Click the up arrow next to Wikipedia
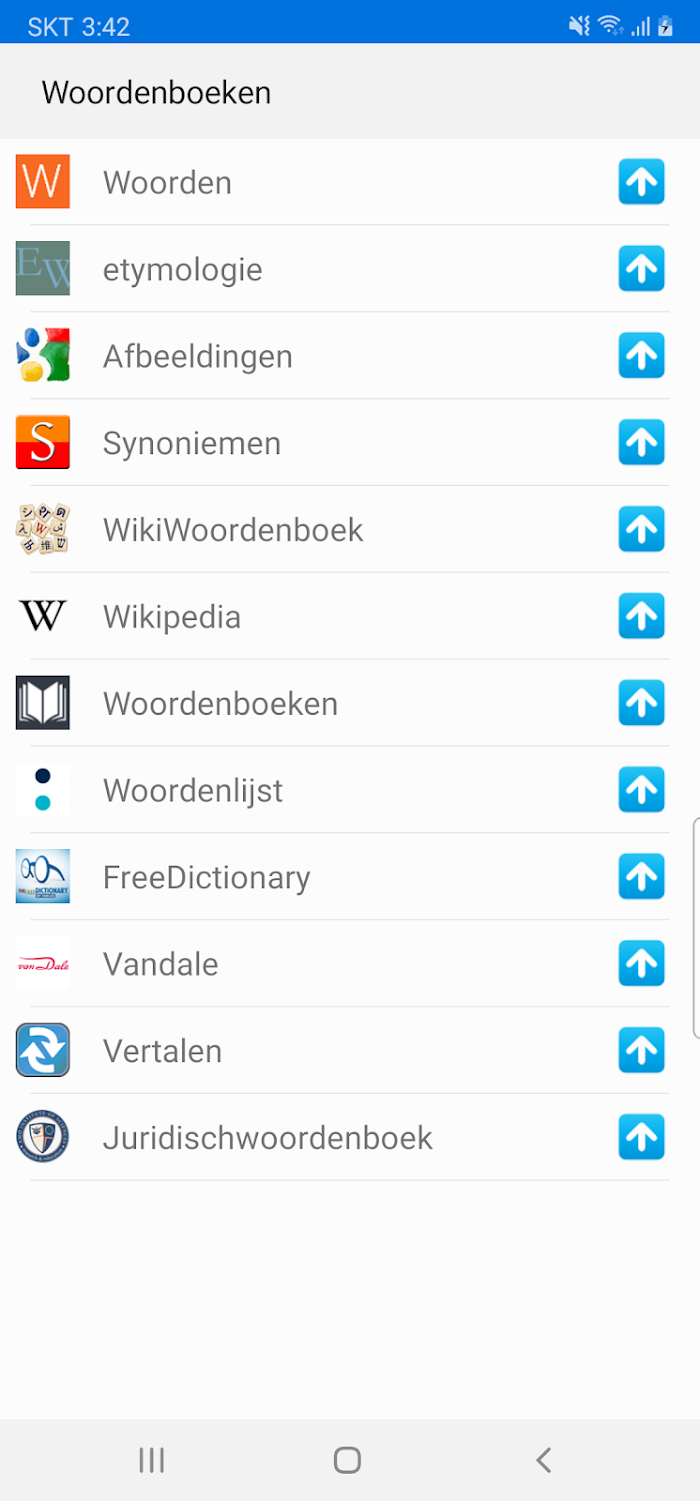 click(x=641, y=616)
